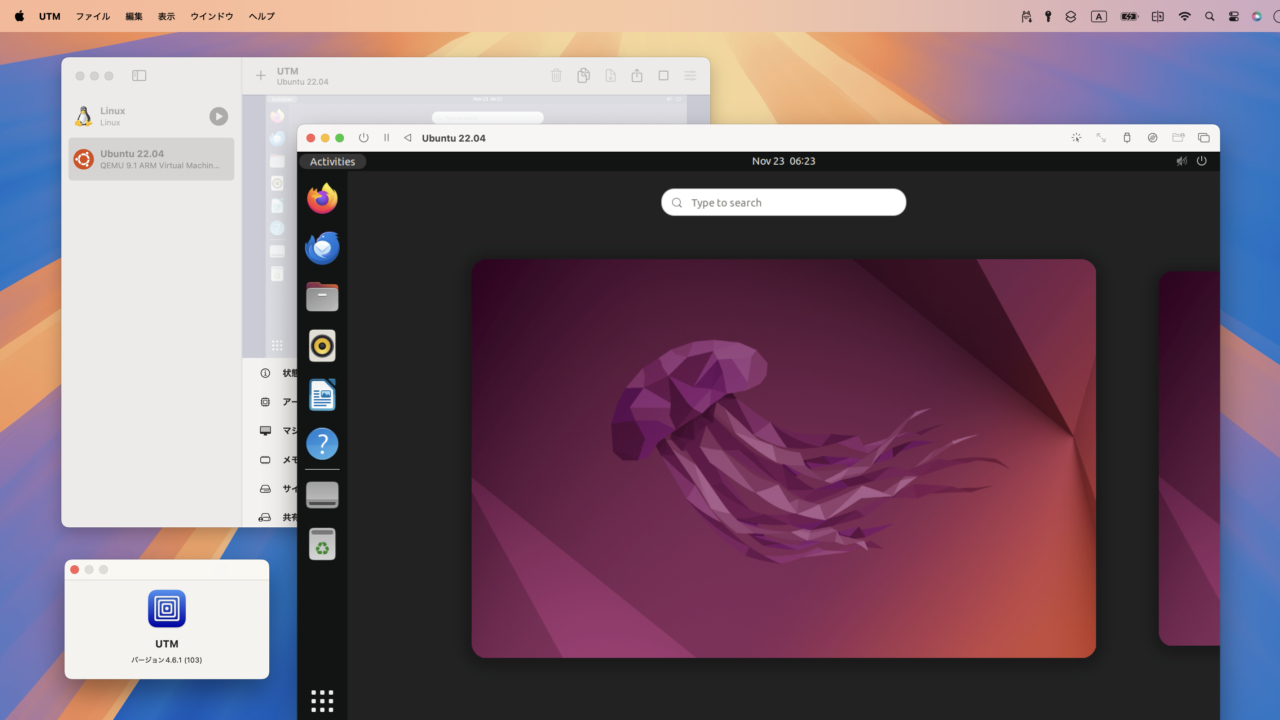Click the machine display icon in UTM details
This screenshot has height=720, width=1280.
pos(265,431)
